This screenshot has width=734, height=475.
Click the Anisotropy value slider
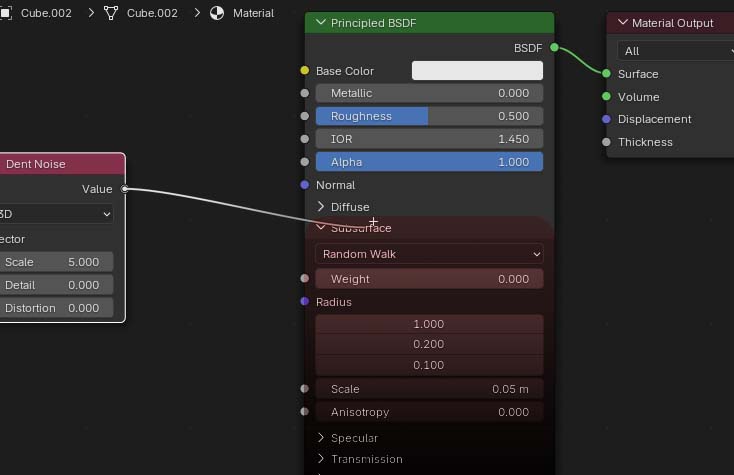coord(429,412)
